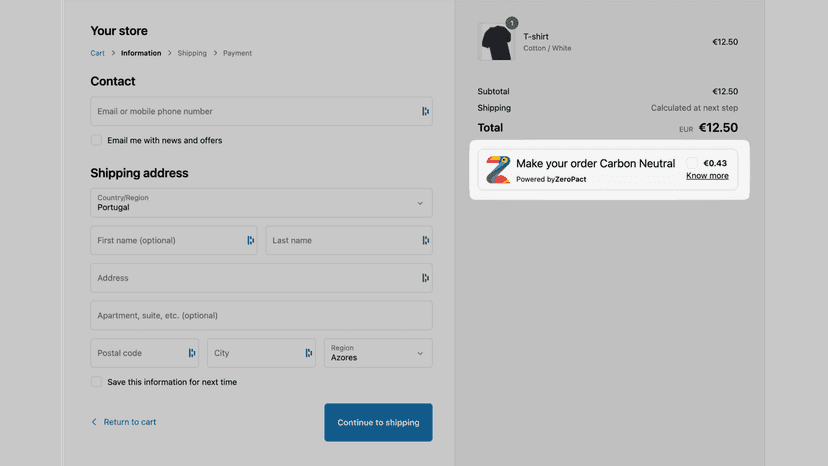Click autofill icon in Last name field
Viewport: 828px width, 466px height.
[425, 240]
